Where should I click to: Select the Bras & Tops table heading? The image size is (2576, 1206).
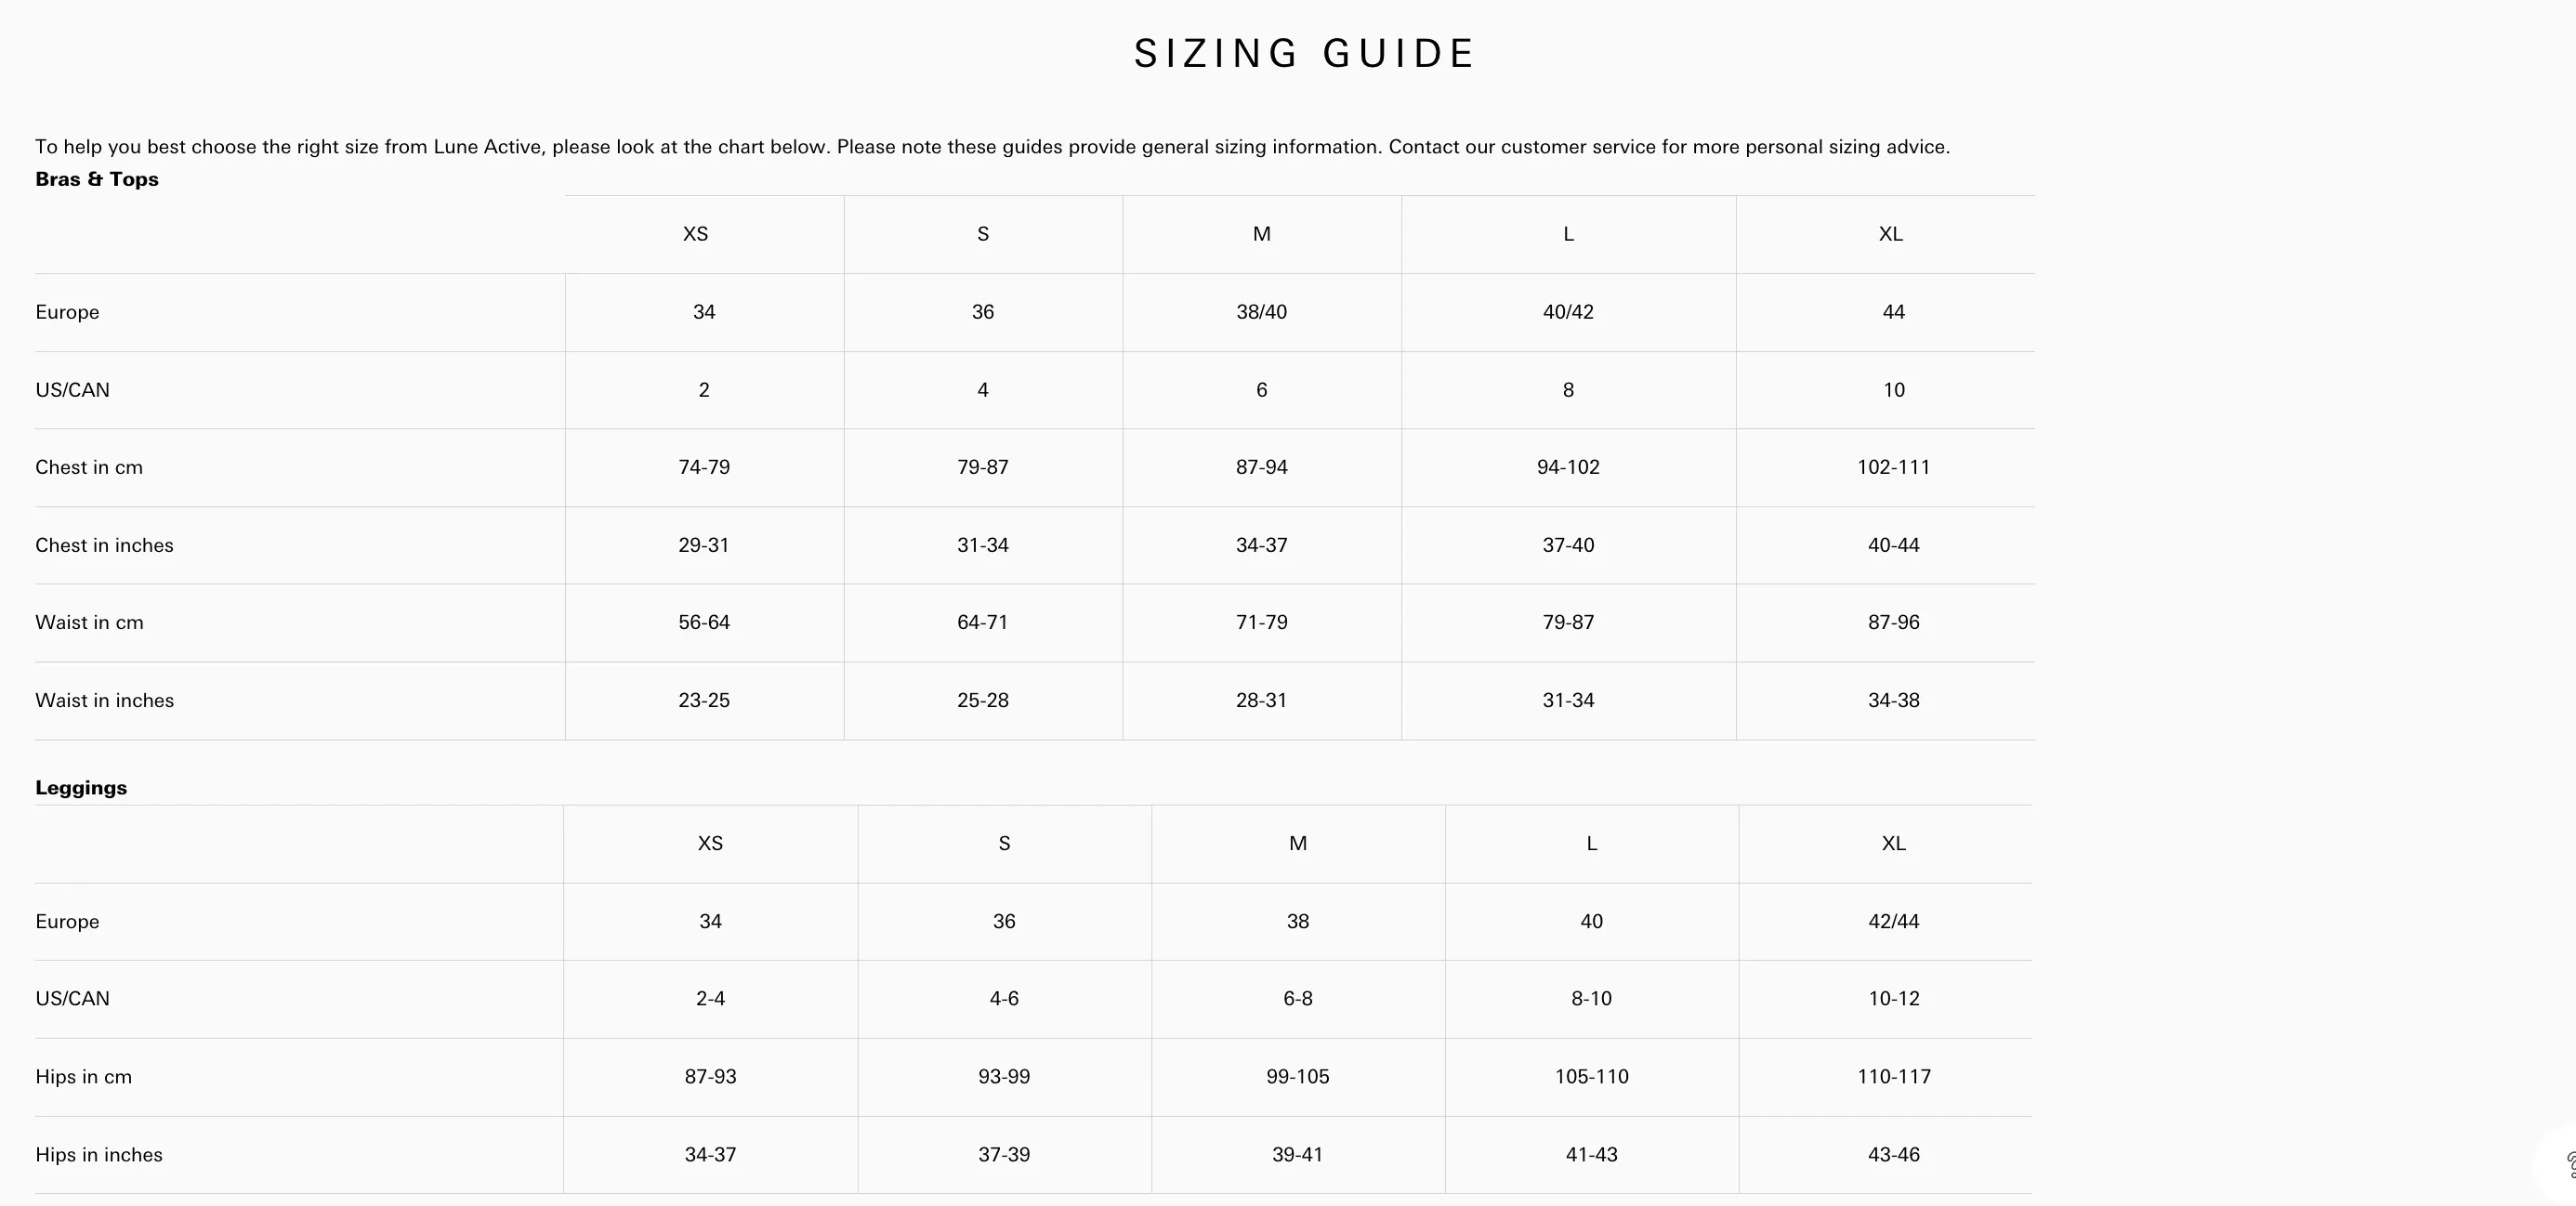click(97, 179)
